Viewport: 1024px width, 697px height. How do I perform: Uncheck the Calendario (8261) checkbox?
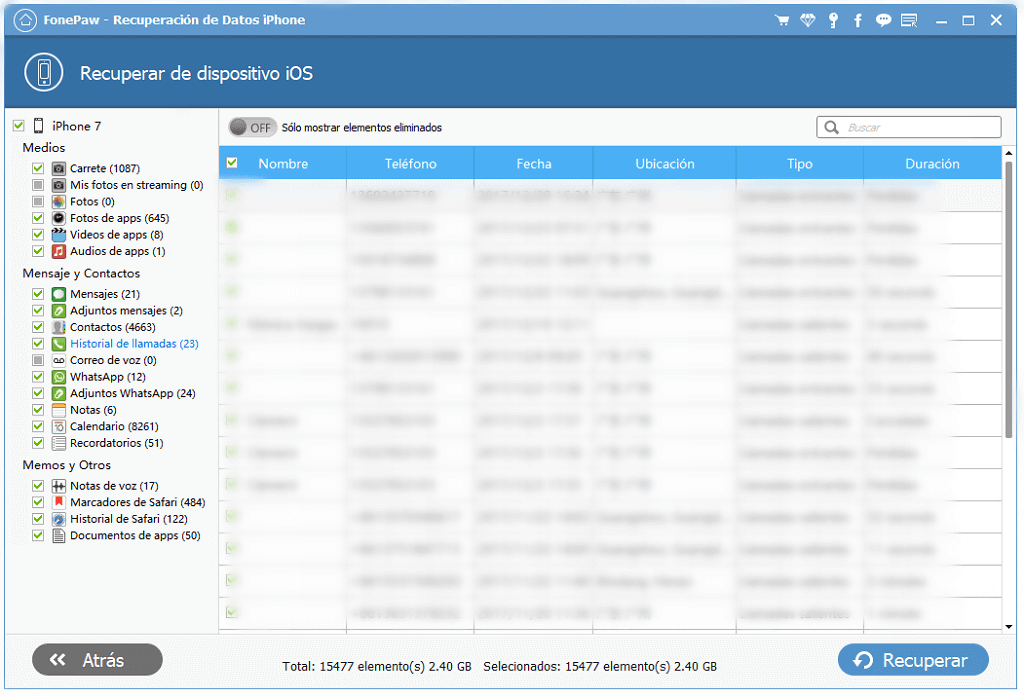click(x=38, y=427)
